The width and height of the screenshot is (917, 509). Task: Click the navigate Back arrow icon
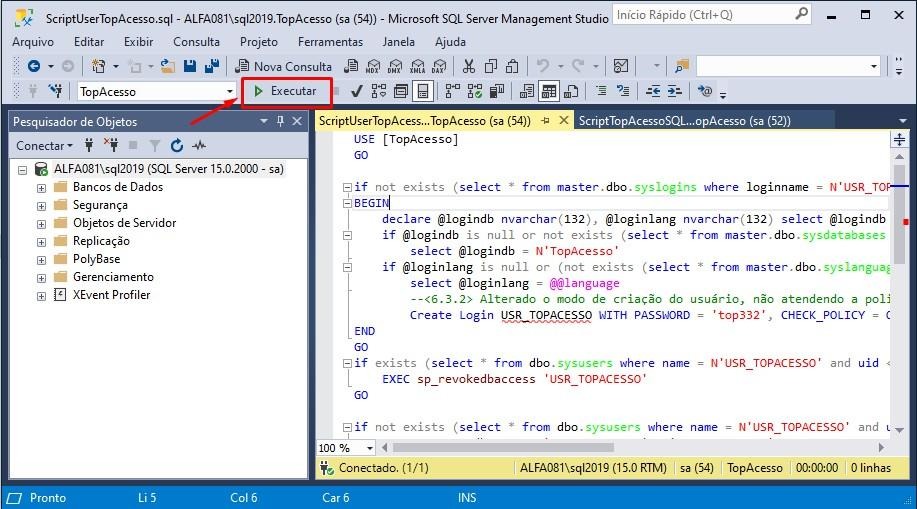click(x=34, y=66)
